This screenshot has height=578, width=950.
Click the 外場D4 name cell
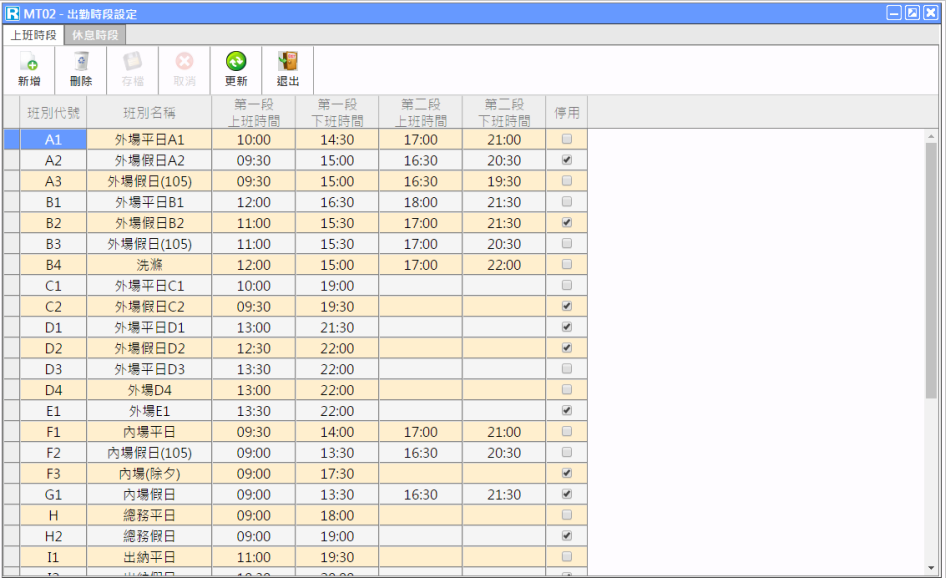click(x=149, y=390)
